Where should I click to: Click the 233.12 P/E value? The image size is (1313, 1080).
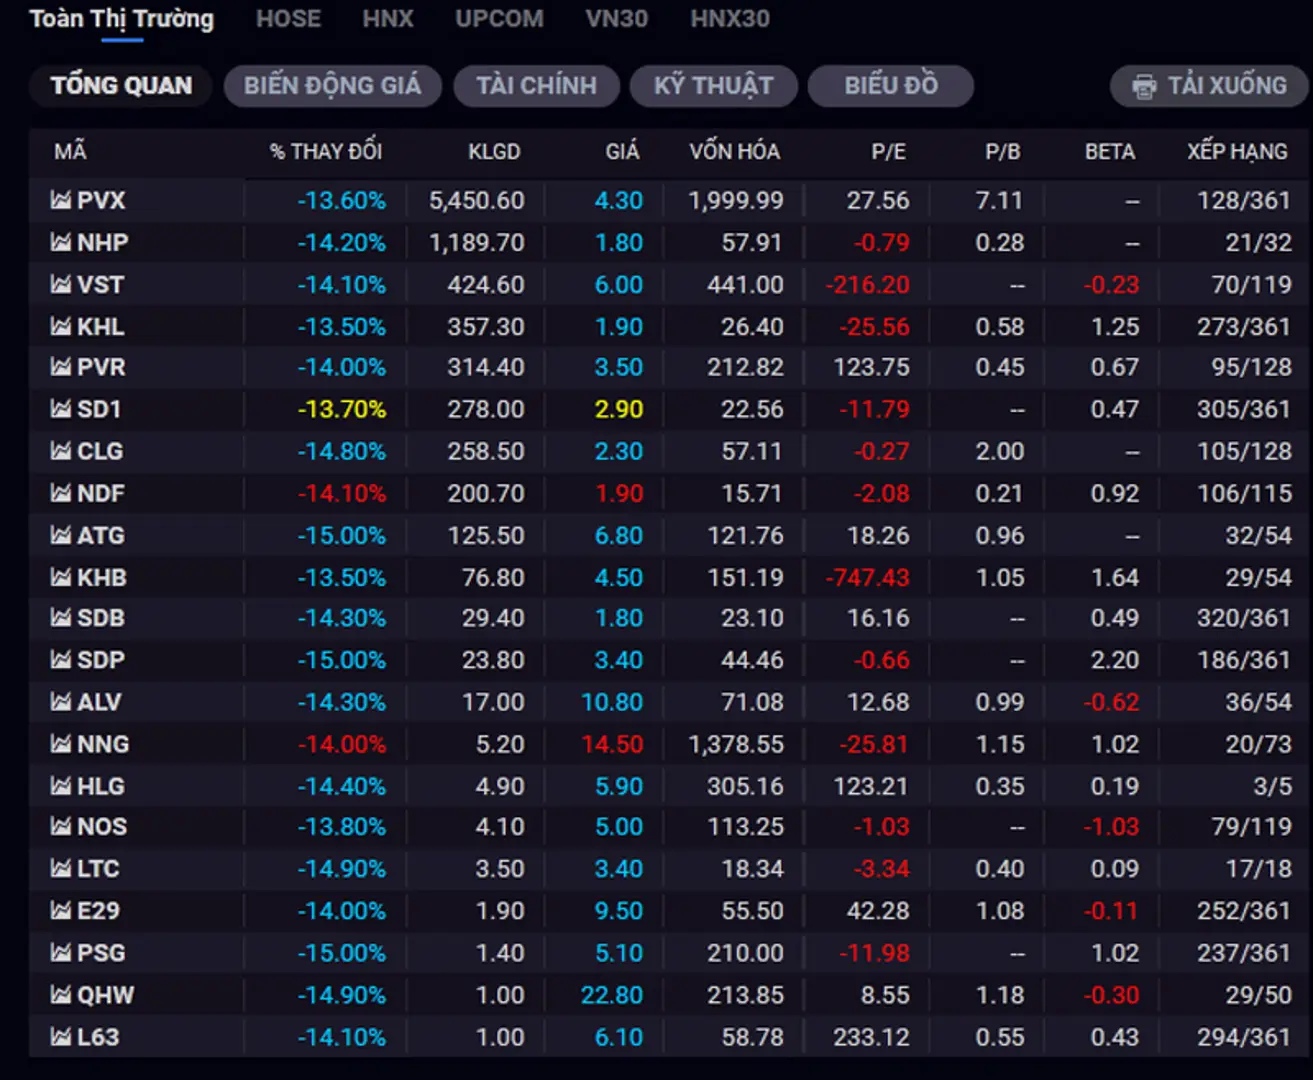click(x=871, y=1037)
